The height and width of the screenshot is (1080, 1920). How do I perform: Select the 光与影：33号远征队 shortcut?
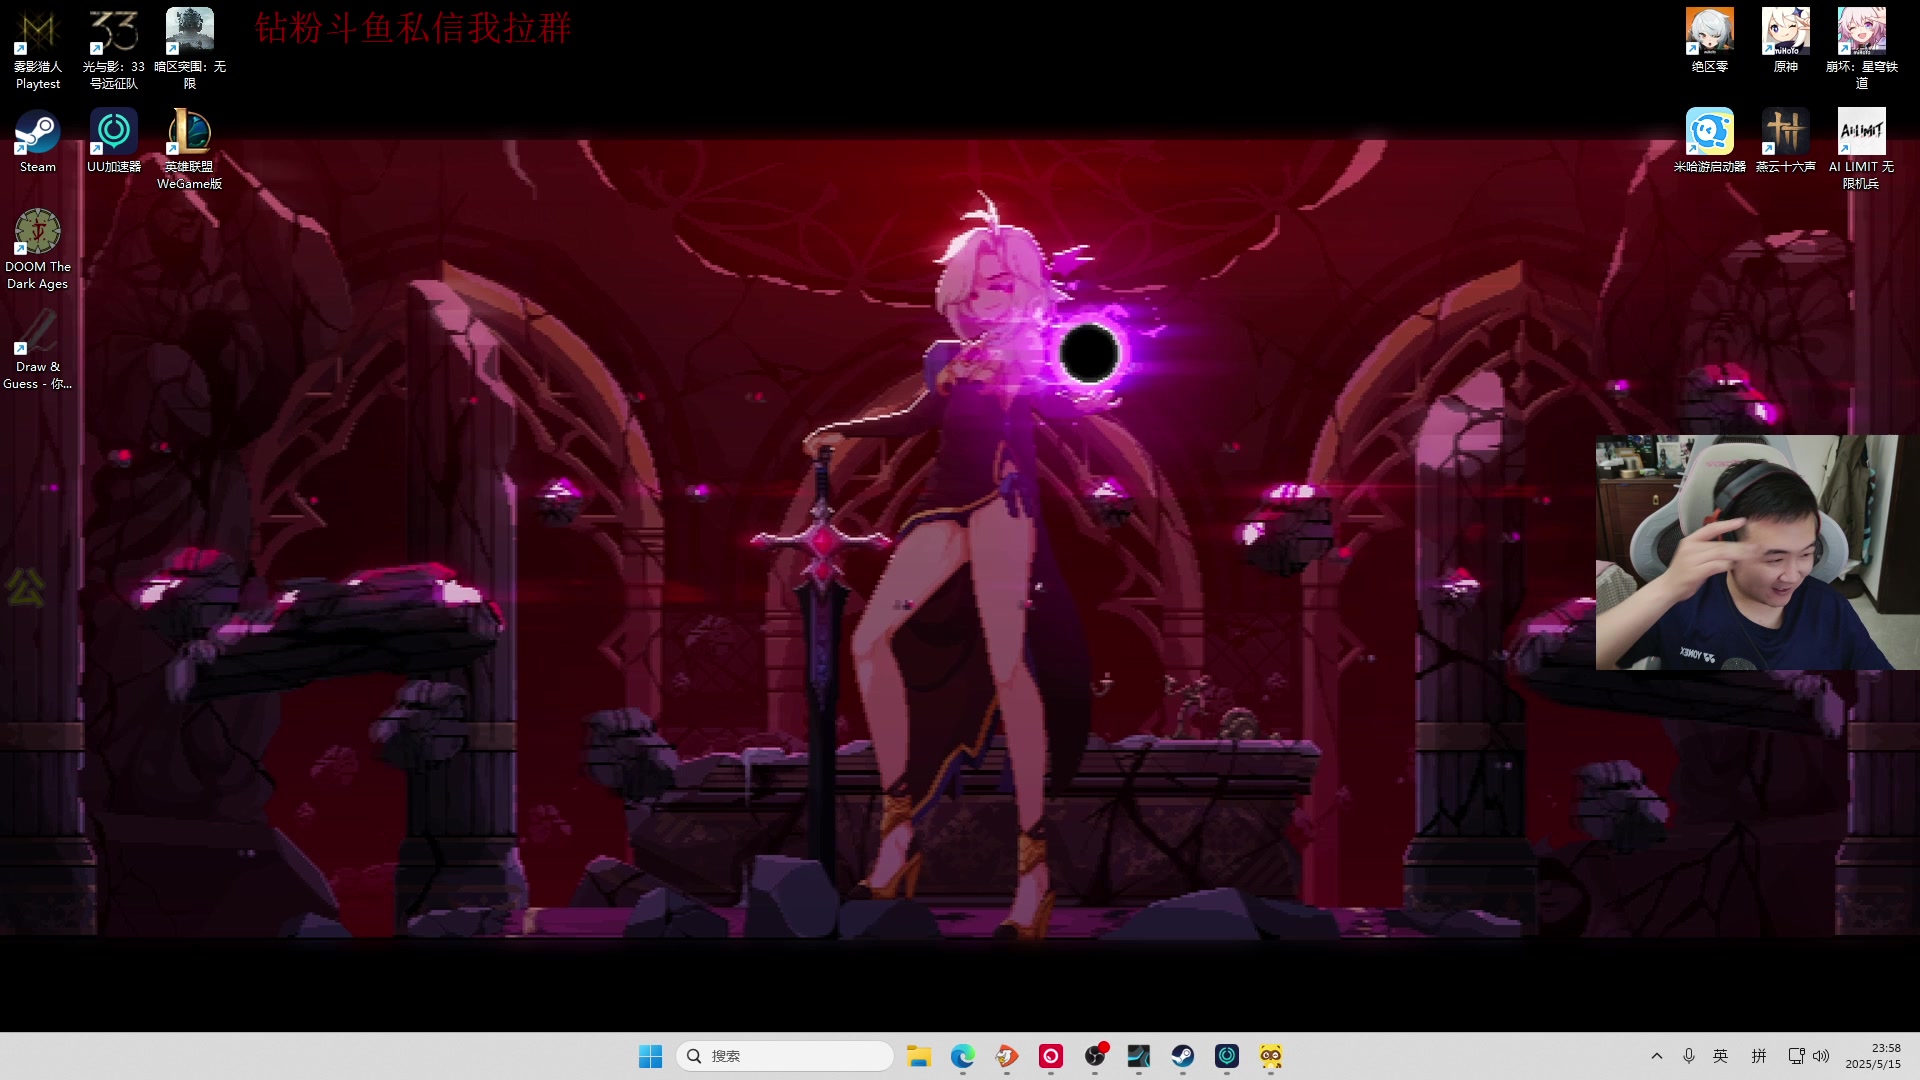tap(114, 50)
